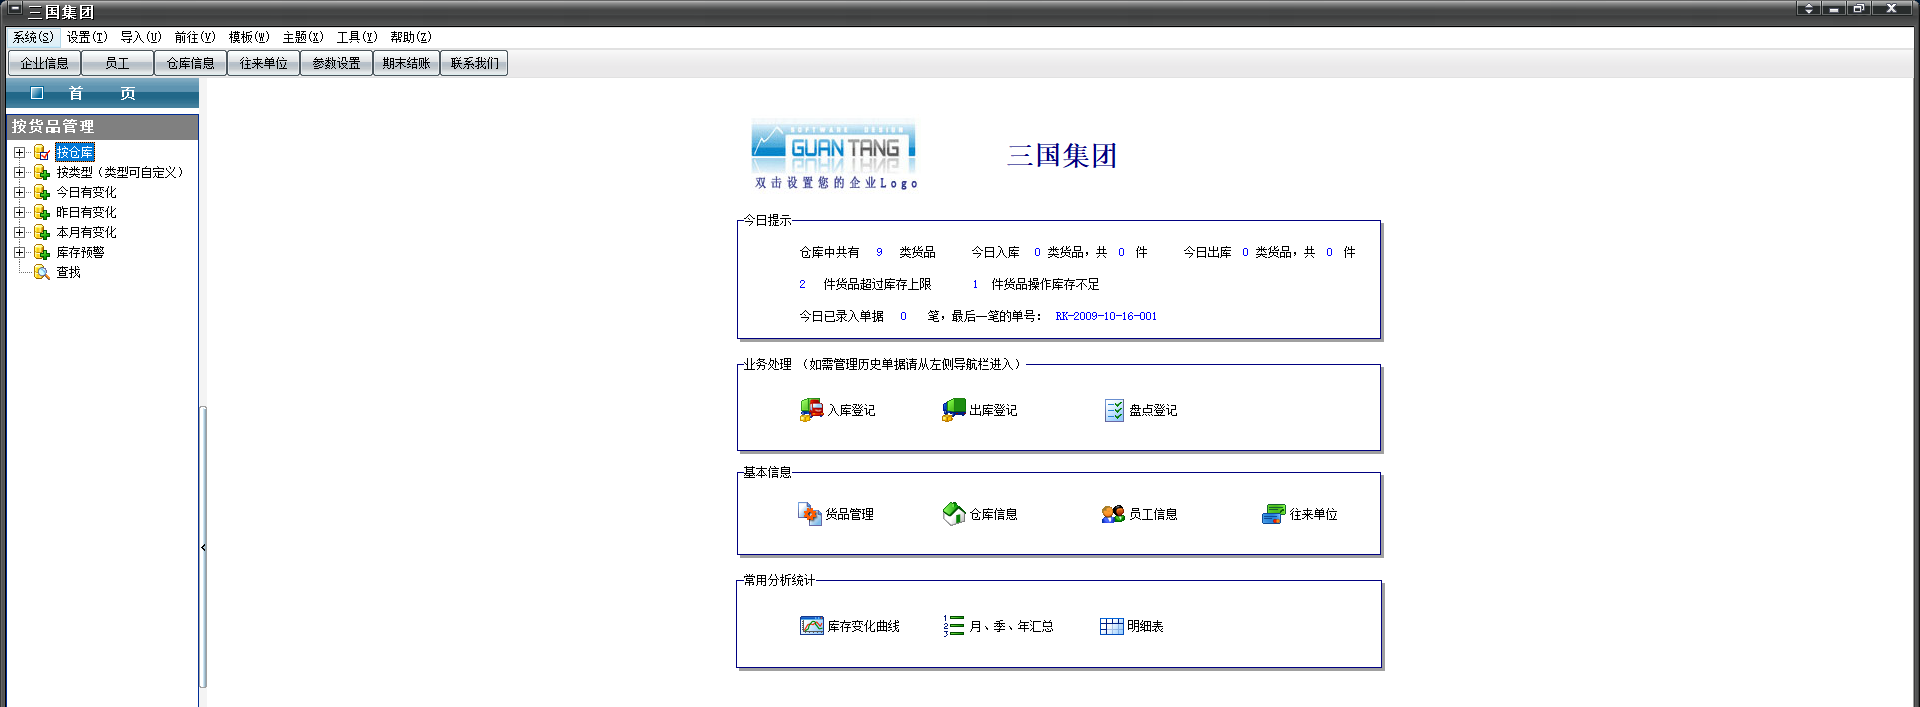
Task: Click the 员工 toolbar button
Action: coord(117,63)
